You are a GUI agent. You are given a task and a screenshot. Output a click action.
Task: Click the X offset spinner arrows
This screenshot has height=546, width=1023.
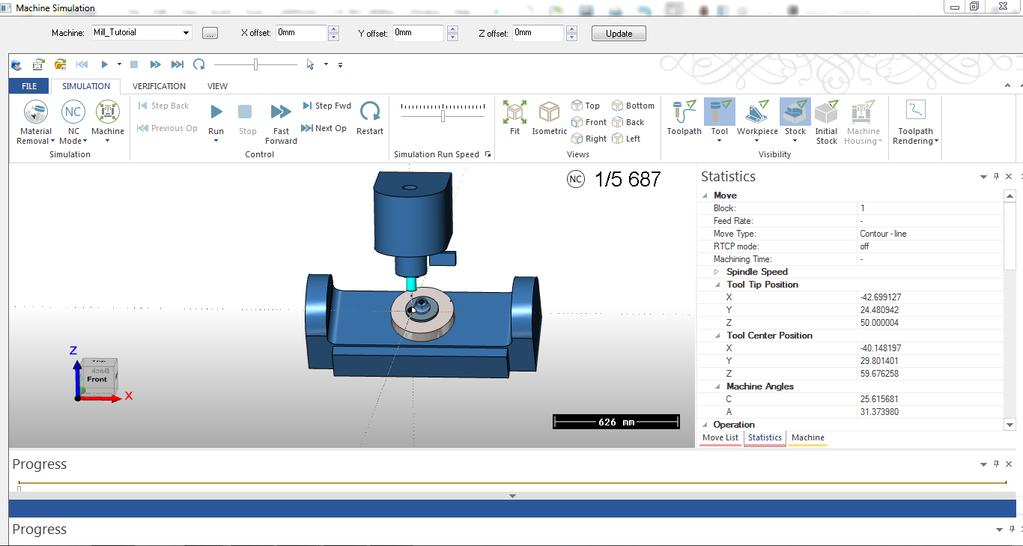coord(333,33)
